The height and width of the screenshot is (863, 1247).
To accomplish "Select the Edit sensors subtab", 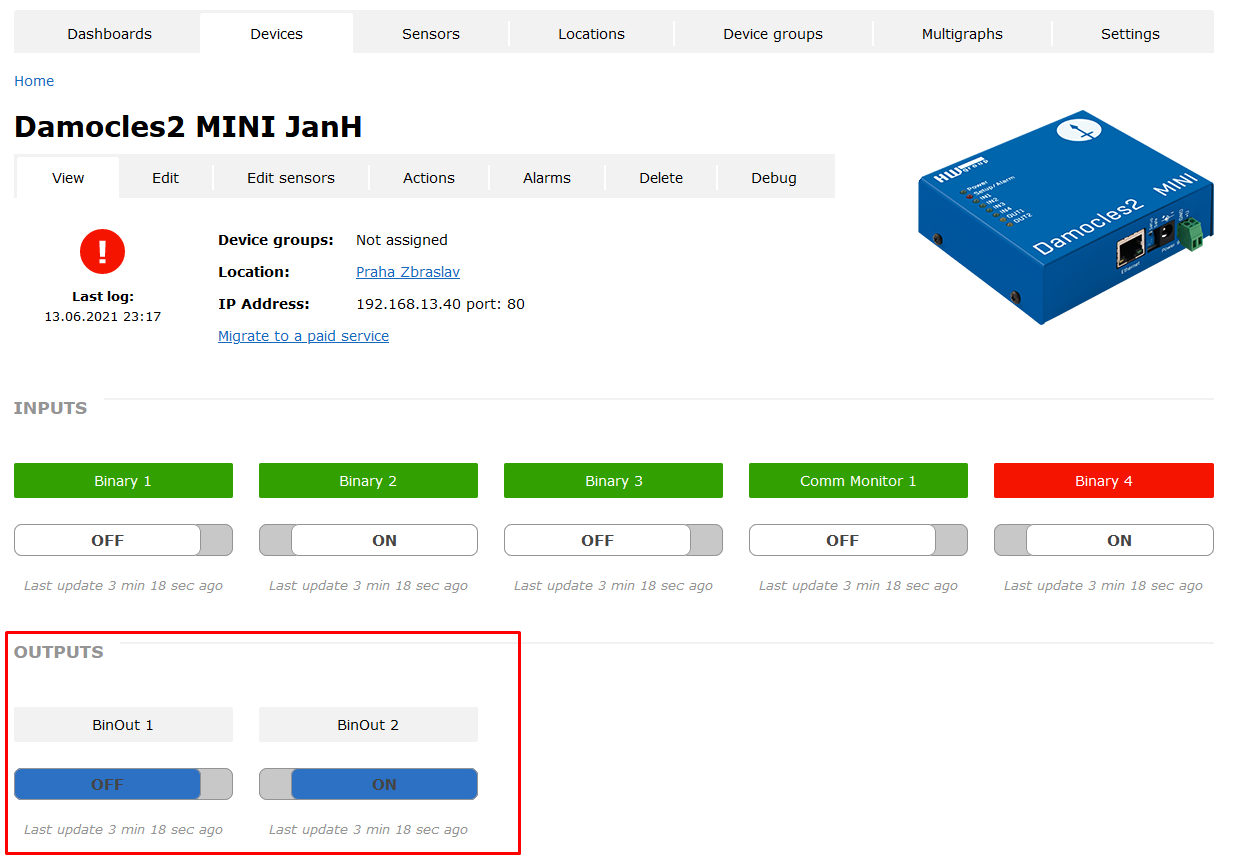I will tap(291, 178).
